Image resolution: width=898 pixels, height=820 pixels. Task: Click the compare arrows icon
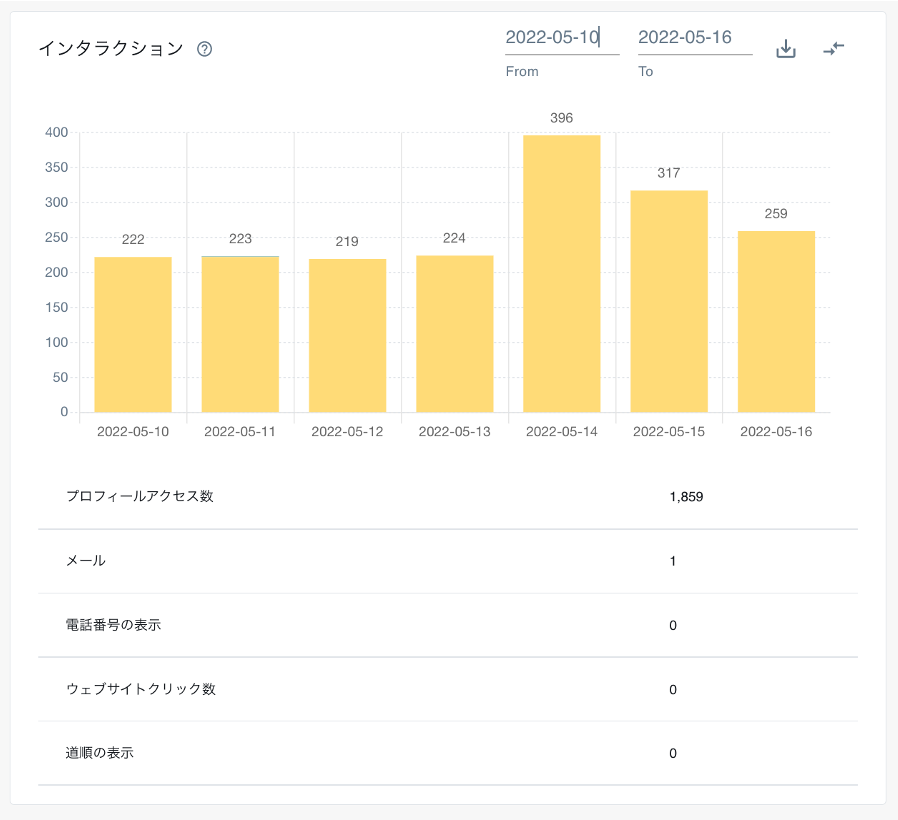point(834,48)
